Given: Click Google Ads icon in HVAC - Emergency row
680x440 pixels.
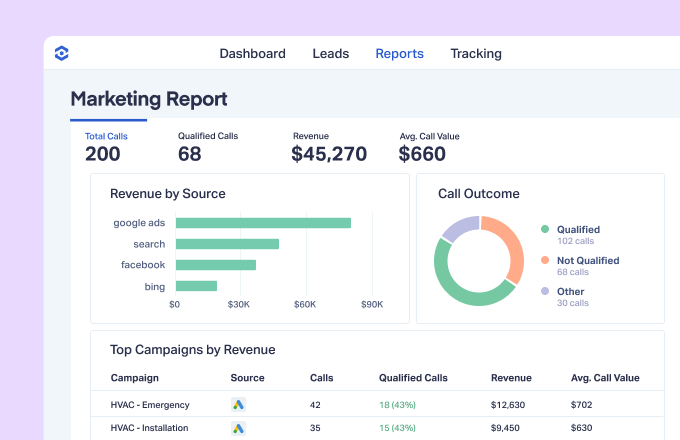Looking at the screenshot, I should click(x=239, y=404).
